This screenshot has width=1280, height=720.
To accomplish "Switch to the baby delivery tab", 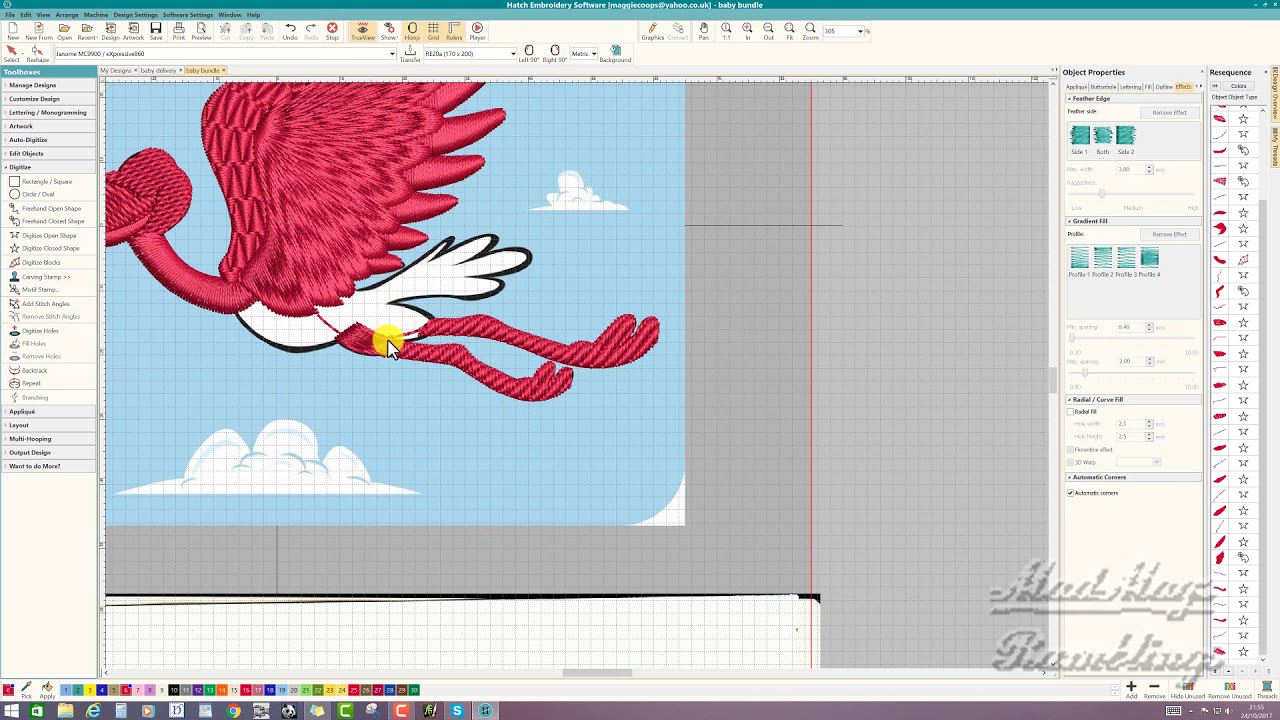I will 159,70.
